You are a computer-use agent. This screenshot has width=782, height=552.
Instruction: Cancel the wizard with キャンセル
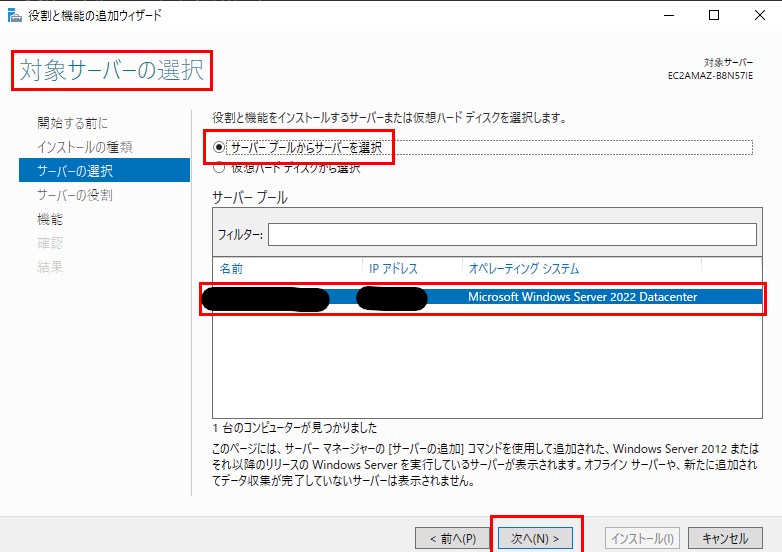725,538
